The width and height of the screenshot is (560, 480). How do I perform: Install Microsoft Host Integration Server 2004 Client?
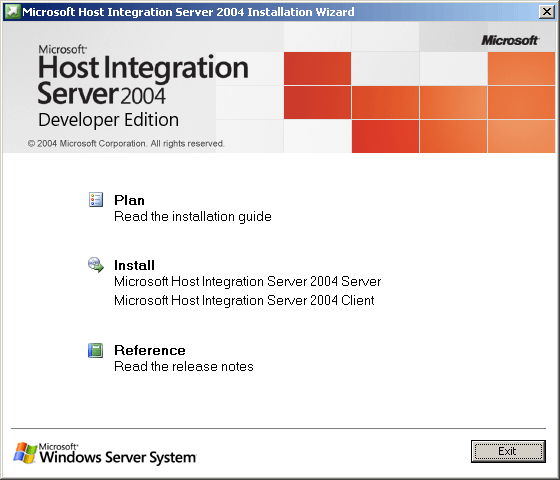point(244,300)
